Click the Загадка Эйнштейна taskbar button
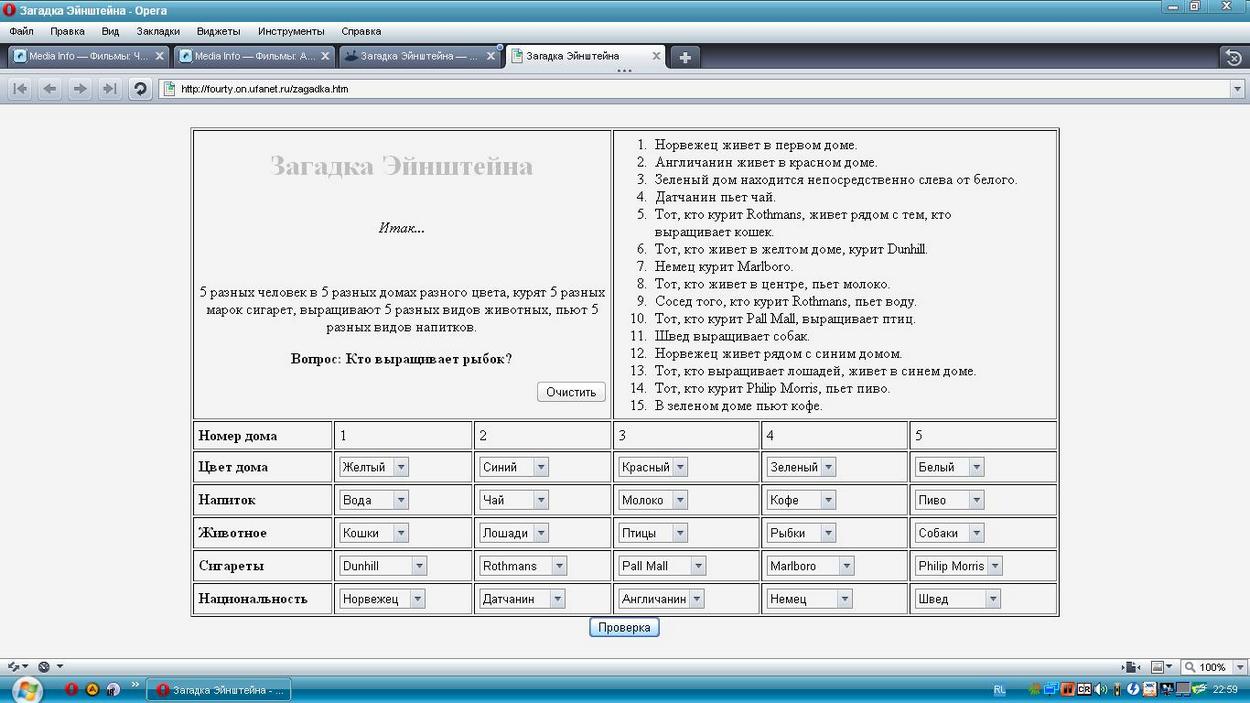 click(x=221, y=690)
